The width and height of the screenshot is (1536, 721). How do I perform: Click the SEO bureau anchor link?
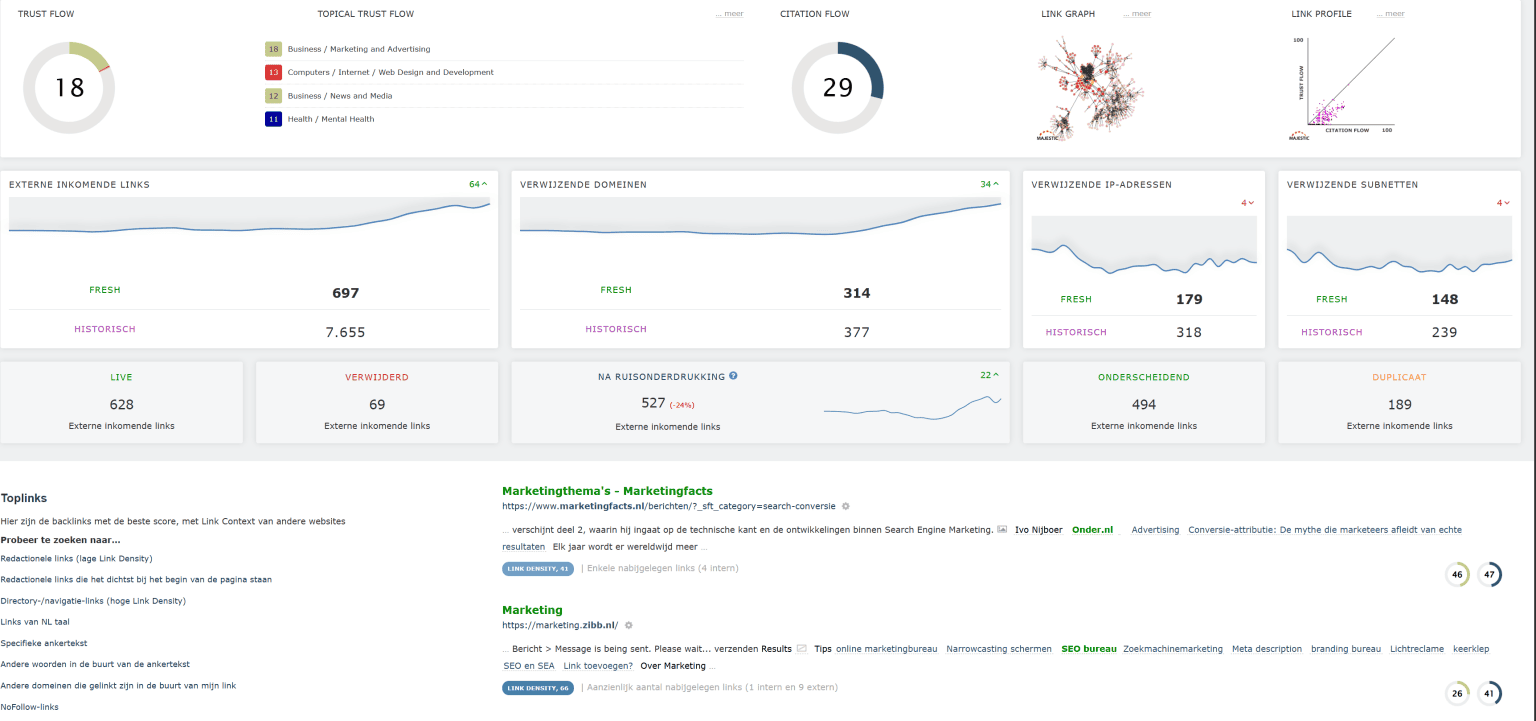1088,649
